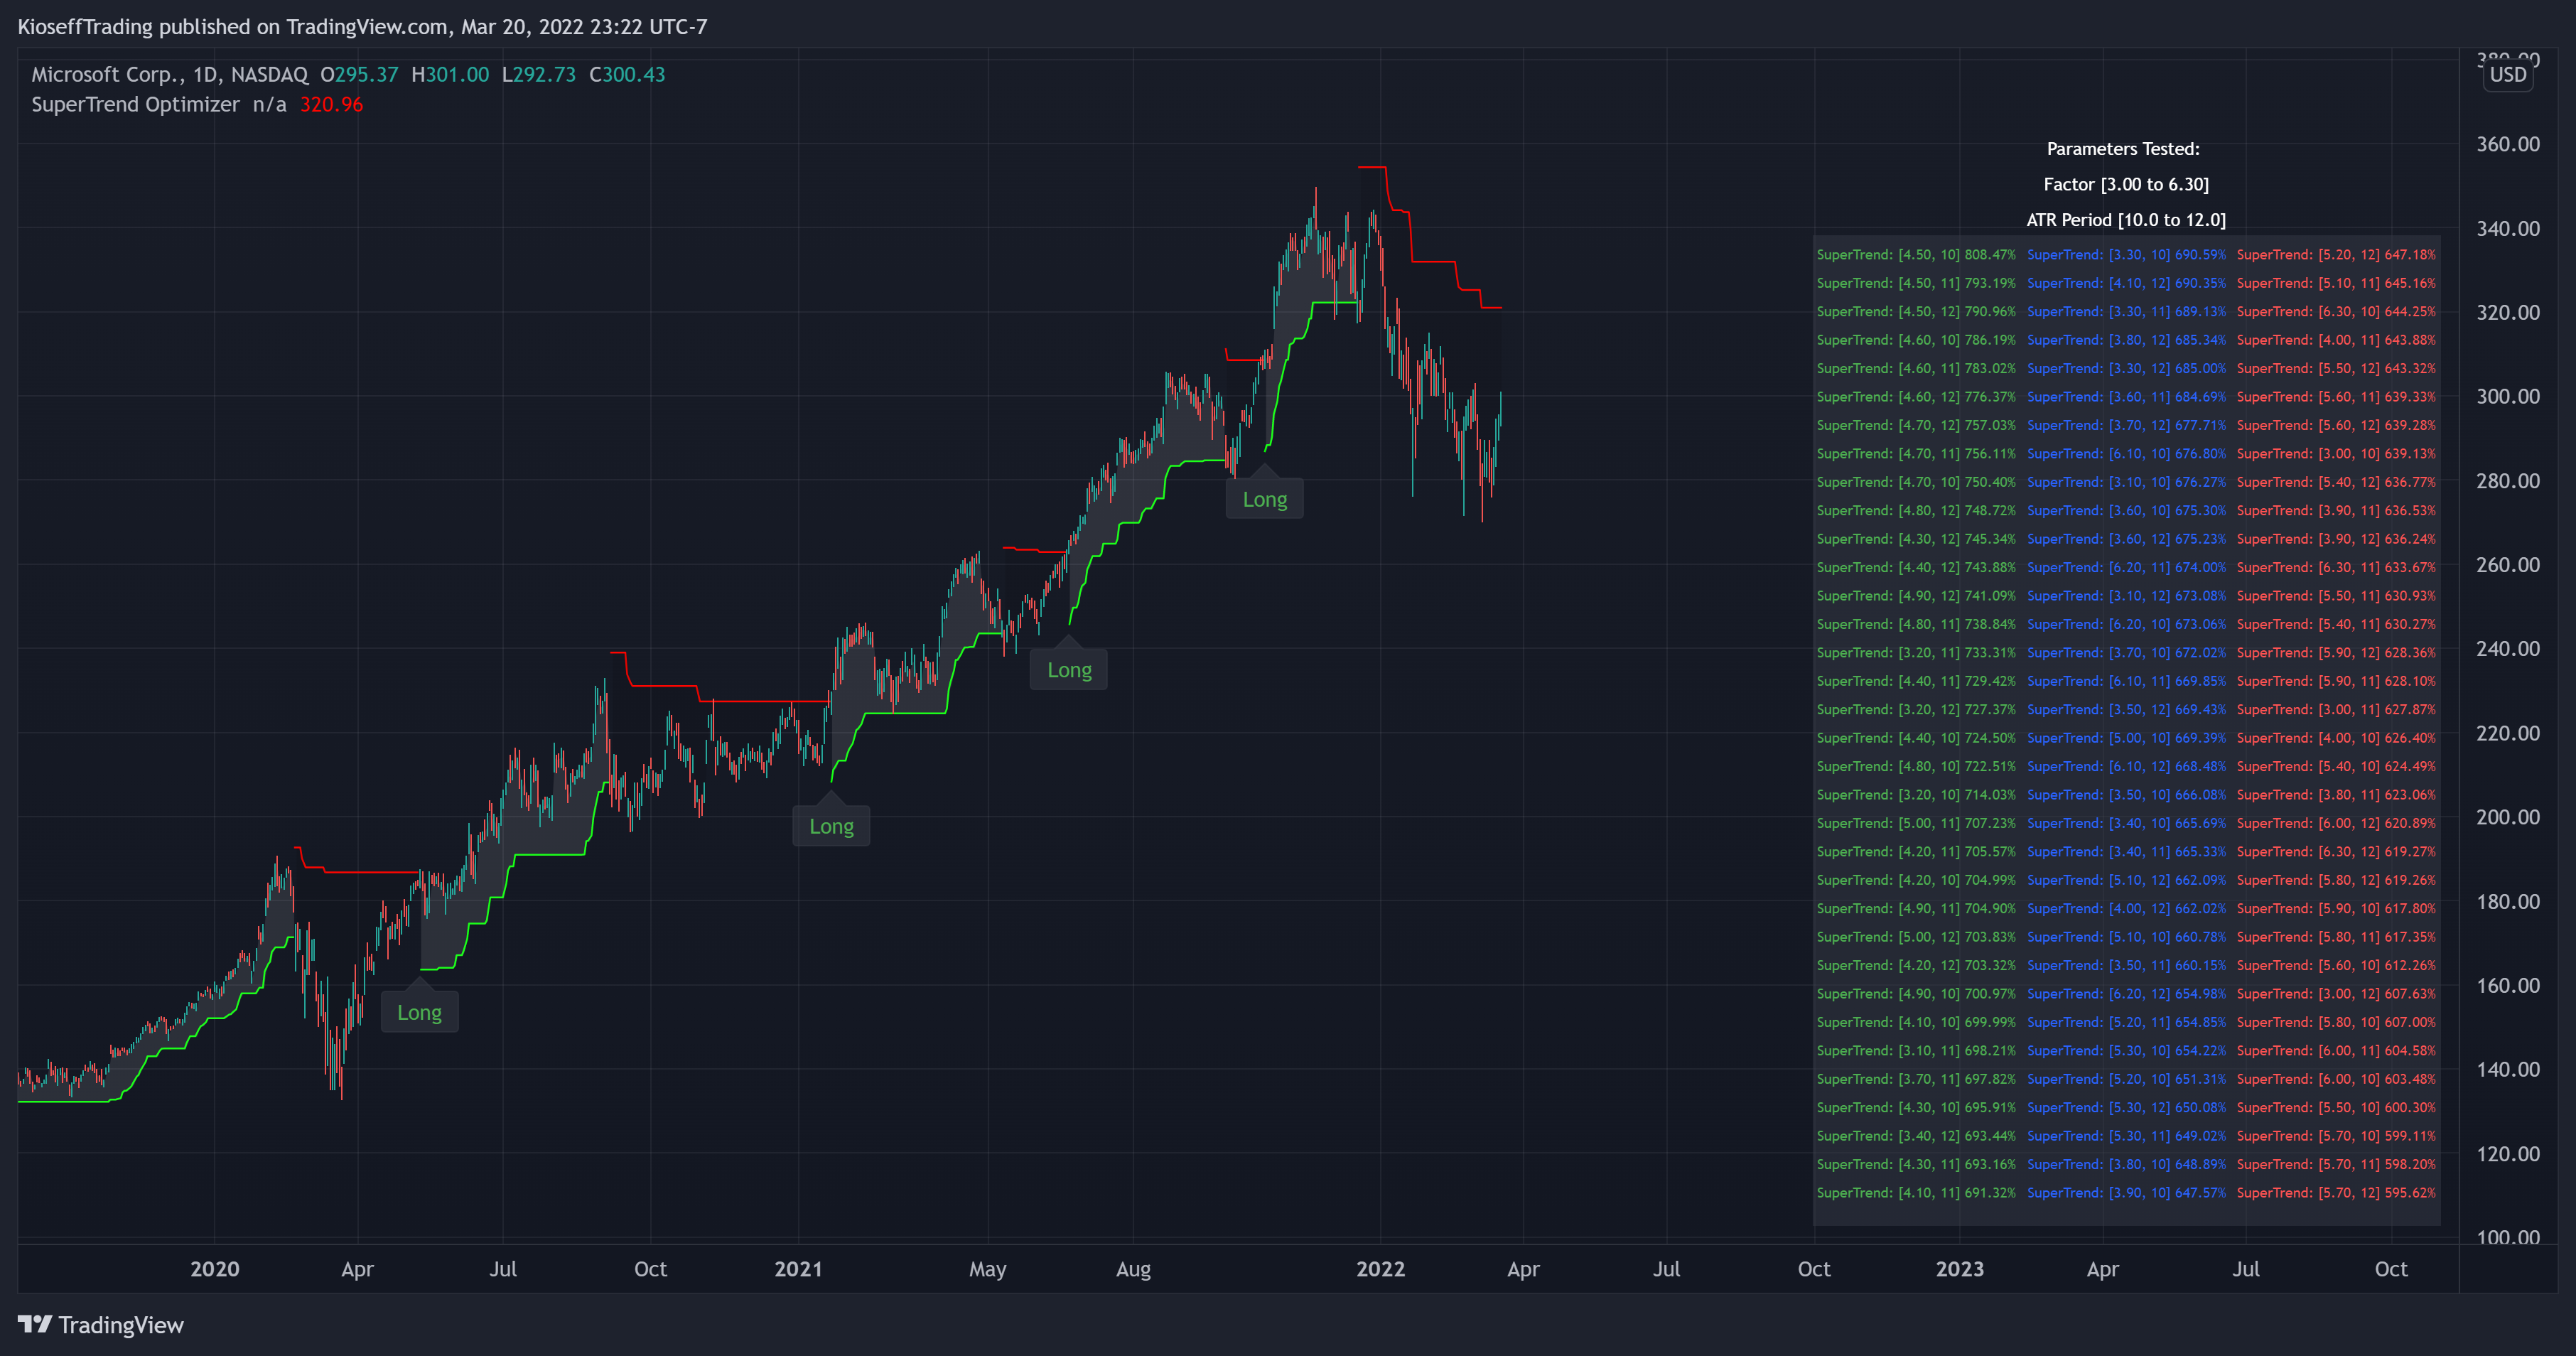Click the Long signal label near 240.00 level
This screenshot has width=2576, height=1356.
[x=1069, y=670]
